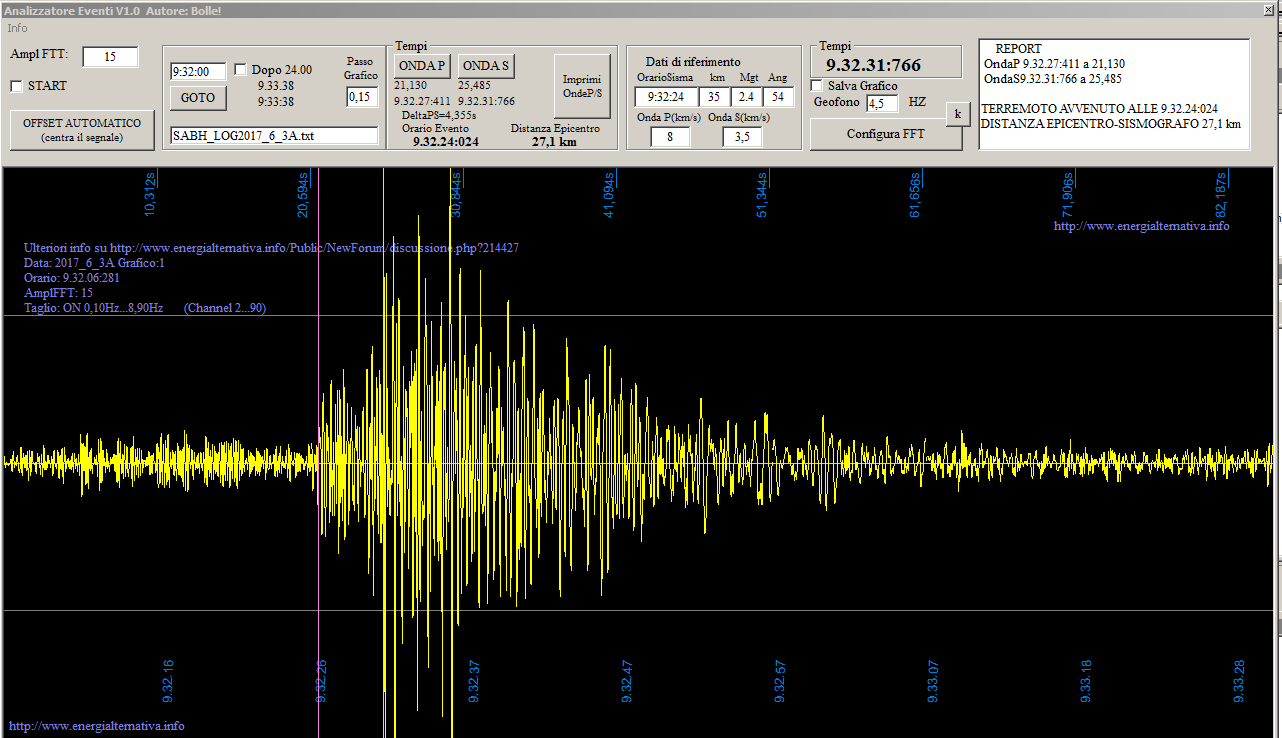This screenshot has height=738, width=1282.
Task: Click the SABH_LOG2017_6_3A.txt filename field
Action: tap(274, 136)
